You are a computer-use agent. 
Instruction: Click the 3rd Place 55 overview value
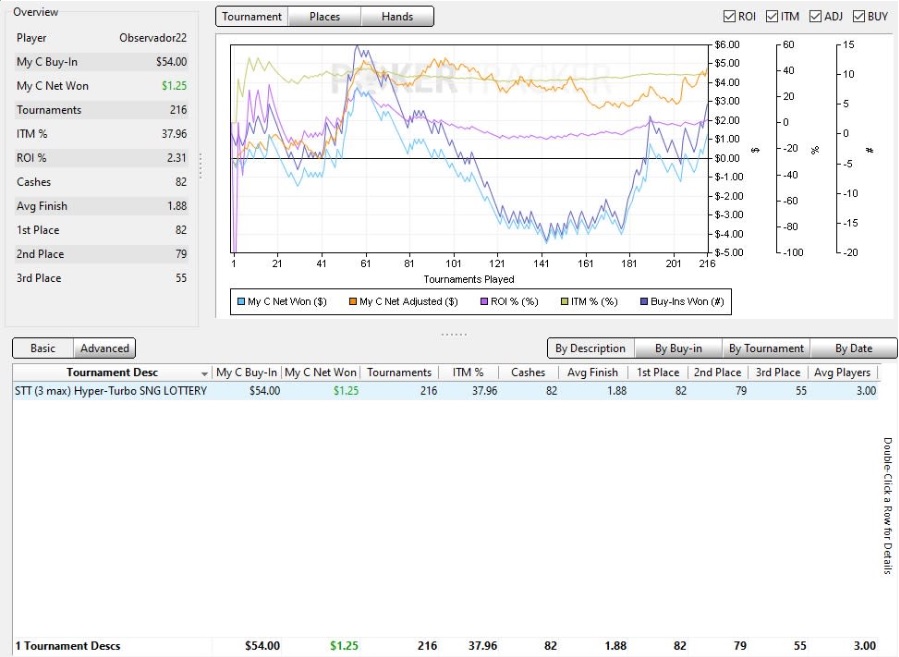tap(181, 279)
